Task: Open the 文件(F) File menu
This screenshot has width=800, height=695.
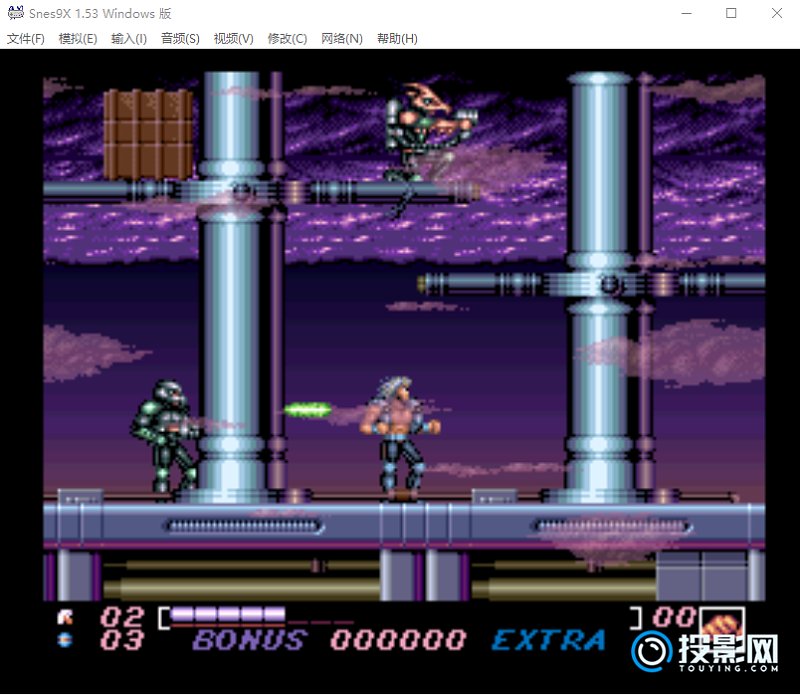Action: (26, 39)
